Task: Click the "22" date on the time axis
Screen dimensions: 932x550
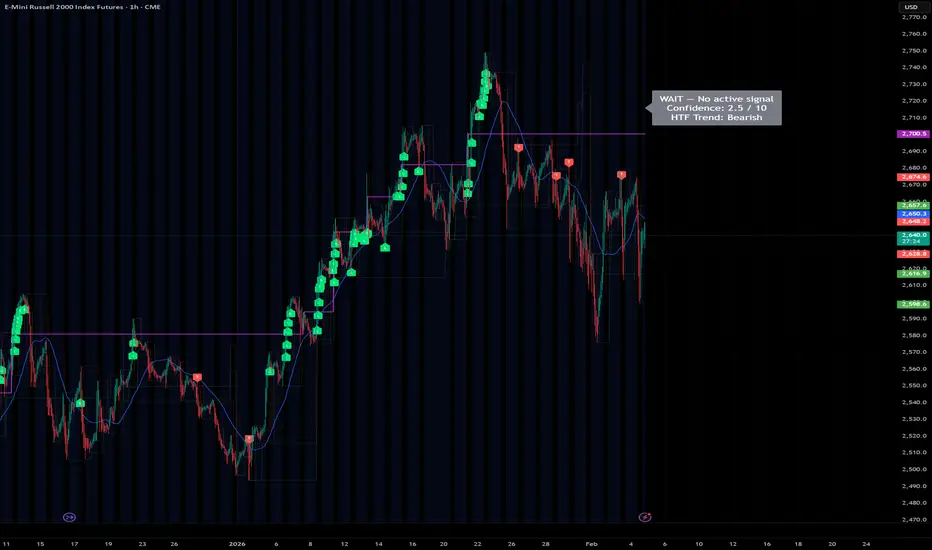Action: click(x=477, y=543)
